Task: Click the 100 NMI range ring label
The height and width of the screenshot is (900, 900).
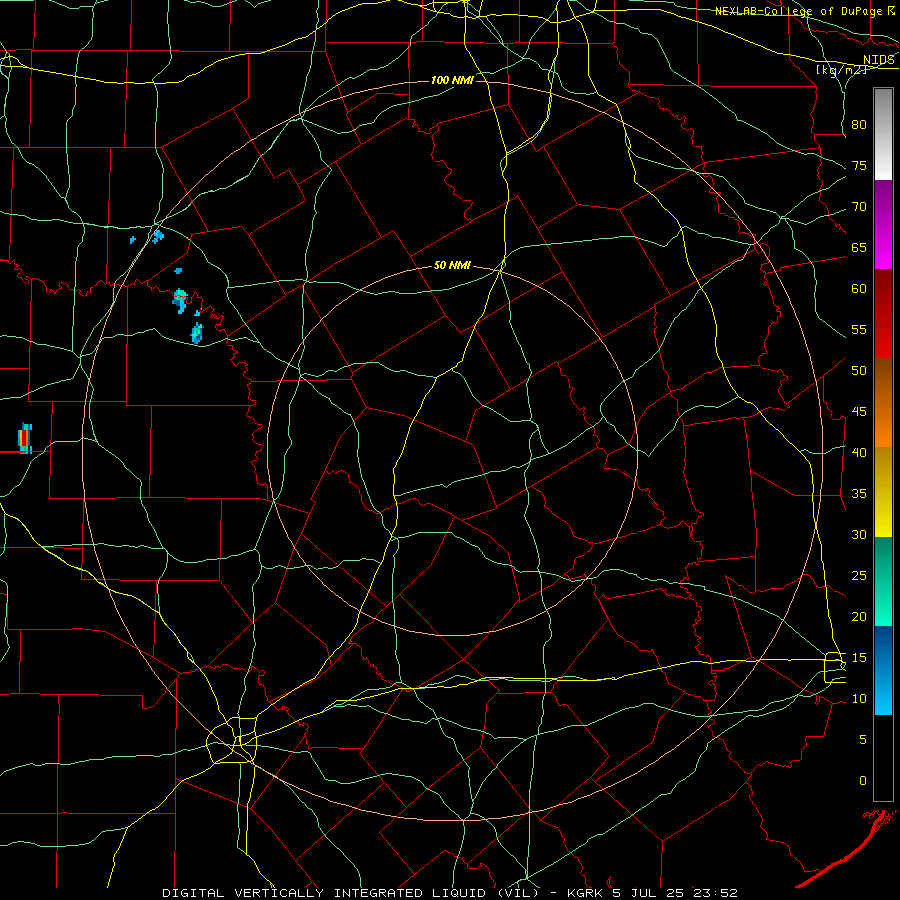Action: click(x=452, y=80)
